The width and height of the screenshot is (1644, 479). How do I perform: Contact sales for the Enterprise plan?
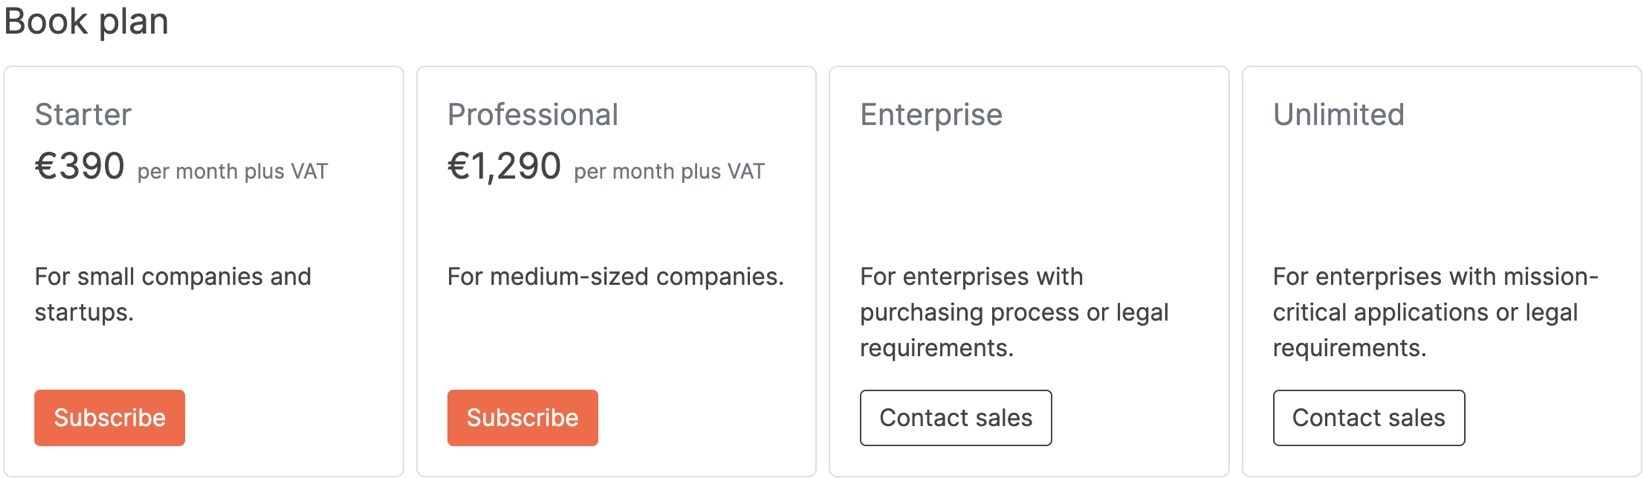pos(955,418)
